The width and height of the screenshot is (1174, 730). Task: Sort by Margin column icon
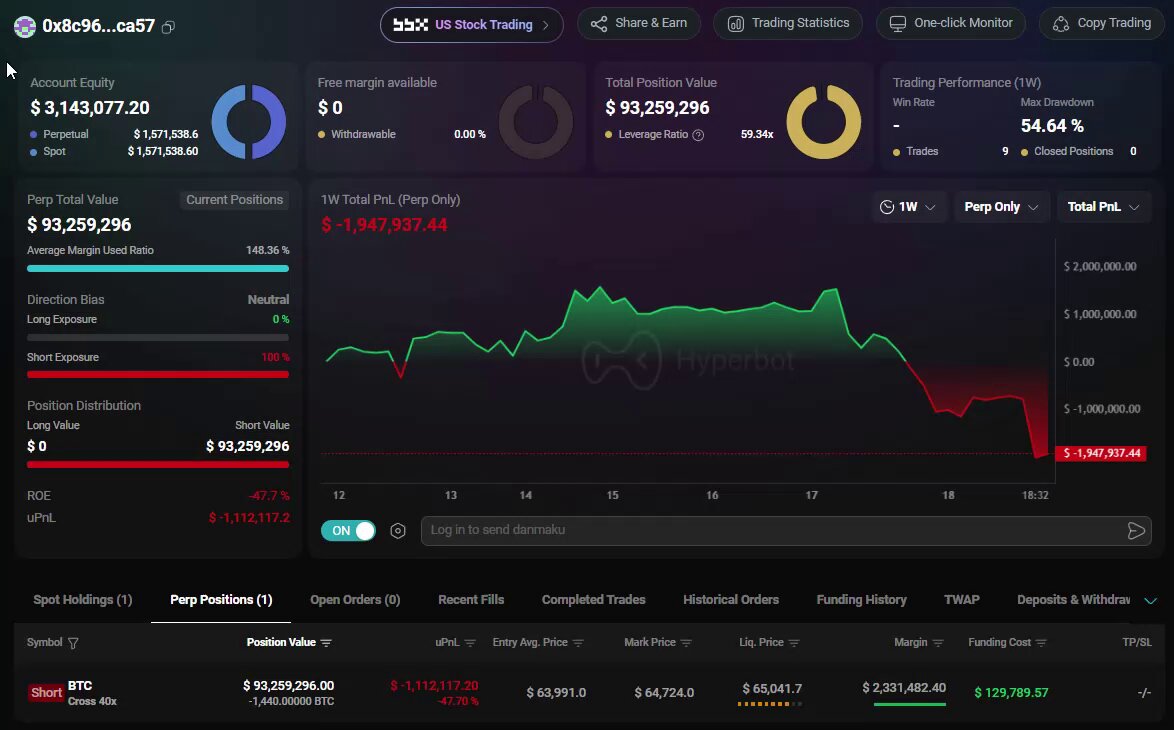tap(938, 643)
